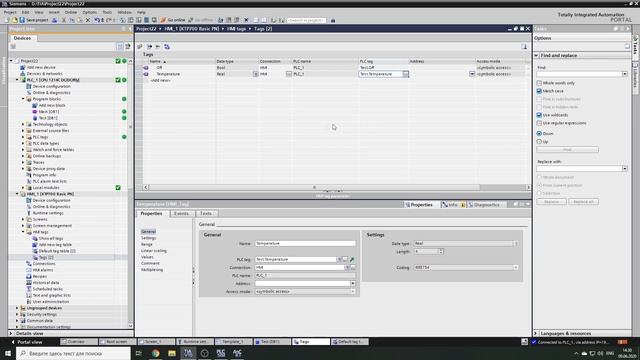Click the Print icon in the main toolbar
640x360 pixels.
click(x=54, y=20)
